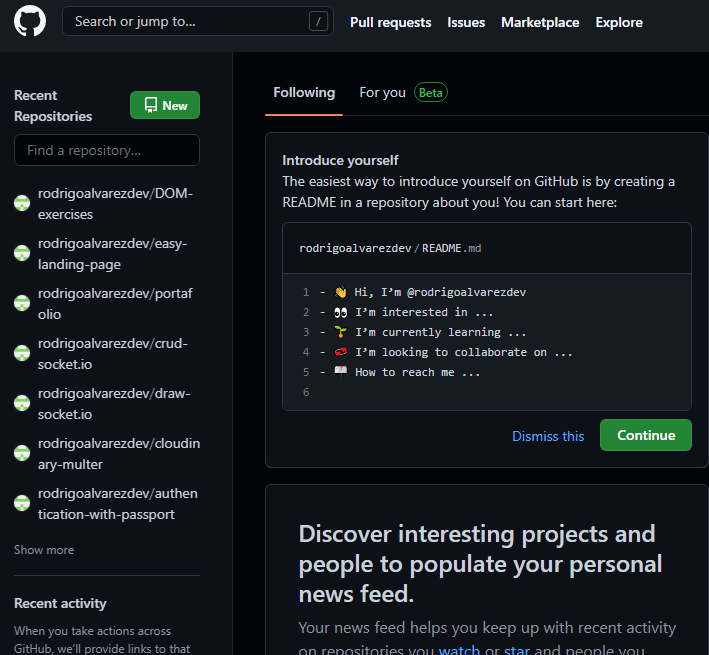Click the easy-landing-page repository avatar icon

coord(22,253)
